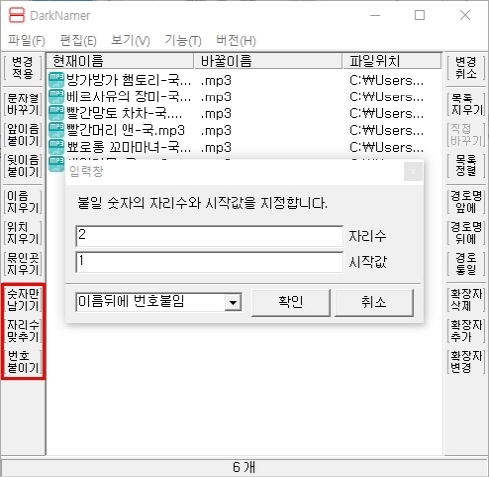Sort by the 바꿀이름 column header

click(x=268, y=61)
